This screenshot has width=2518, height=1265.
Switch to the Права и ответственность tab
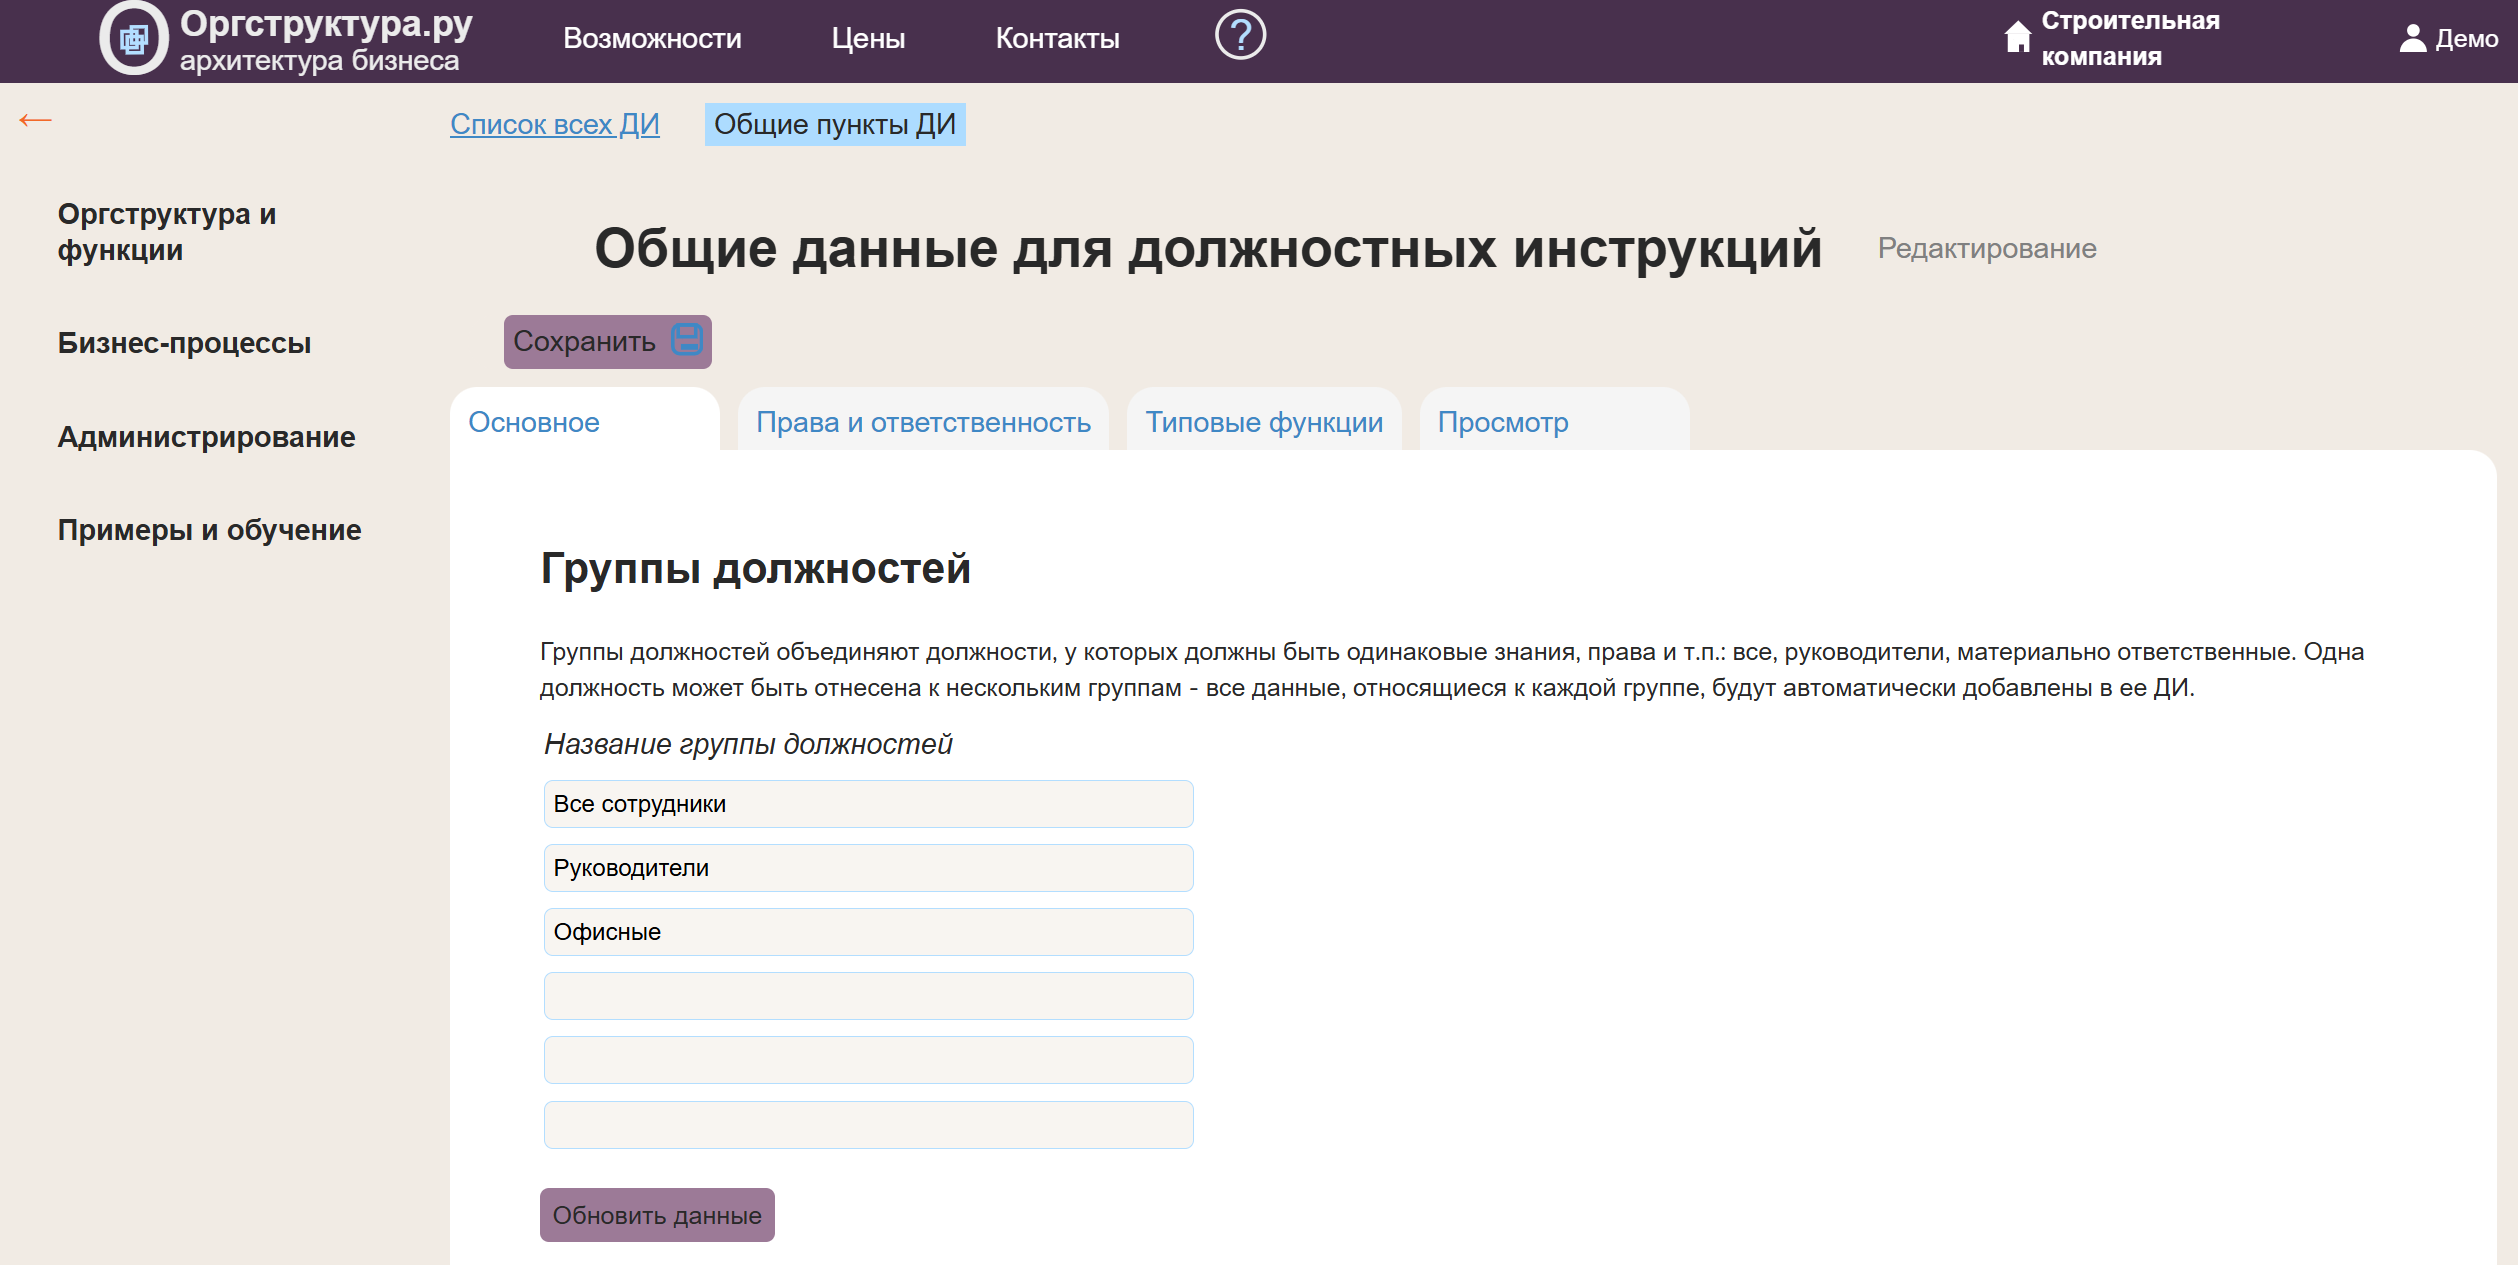(923, 421)
